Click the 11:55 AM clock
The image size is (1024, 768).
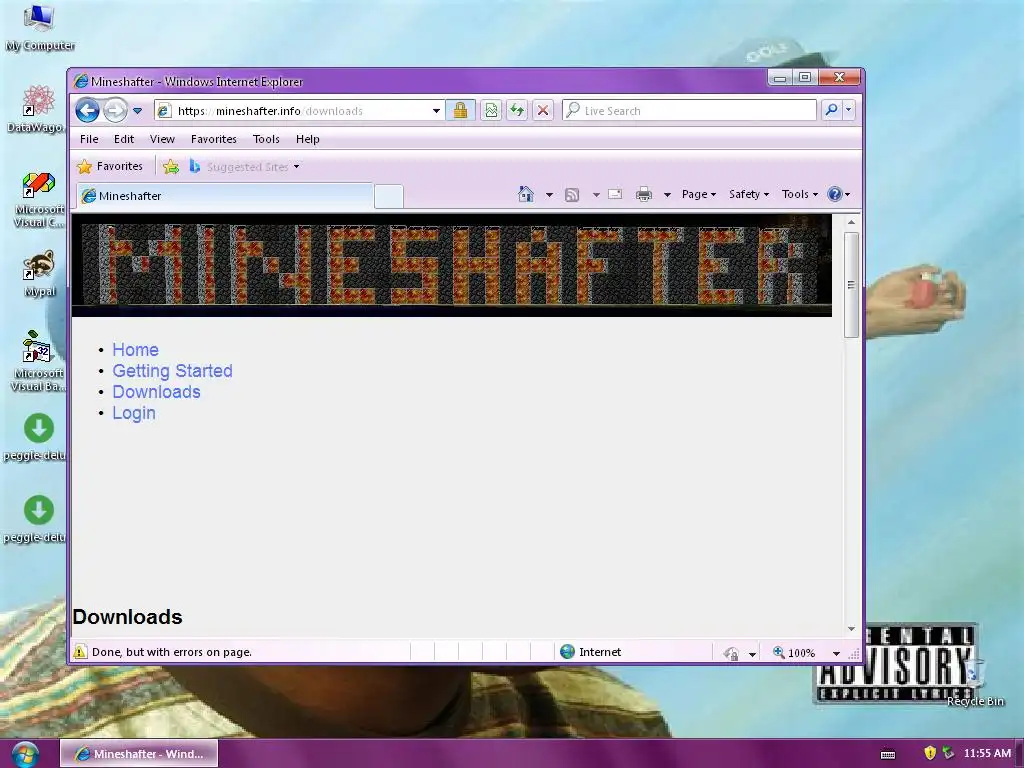987,753
